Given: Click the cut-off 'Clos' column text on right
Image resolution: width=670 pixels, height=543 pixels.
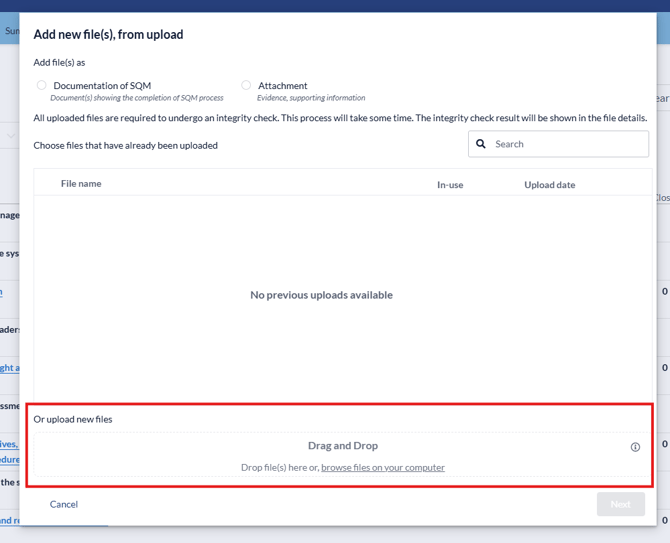Looking at the screenshot, I should point(662,198).
